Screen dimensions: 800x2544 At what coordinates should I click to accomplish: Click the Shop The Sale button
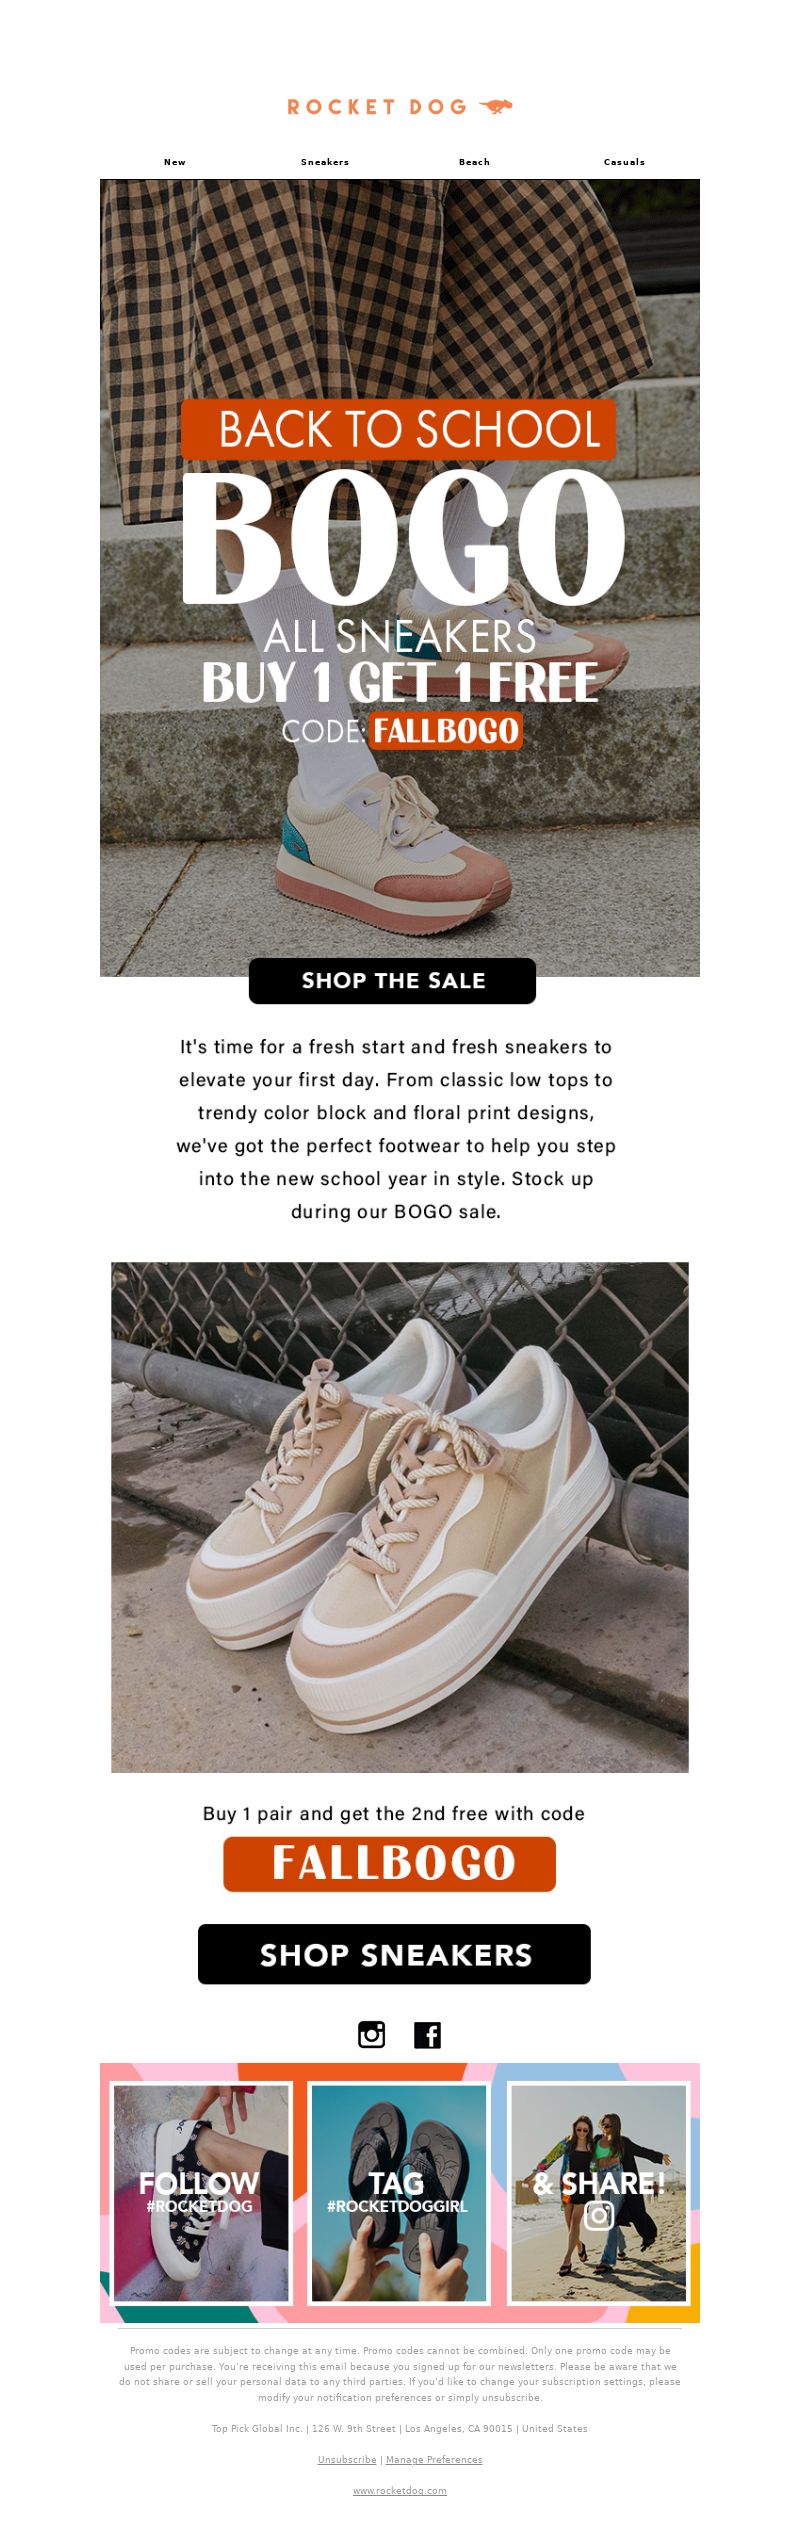pos(392,980)
